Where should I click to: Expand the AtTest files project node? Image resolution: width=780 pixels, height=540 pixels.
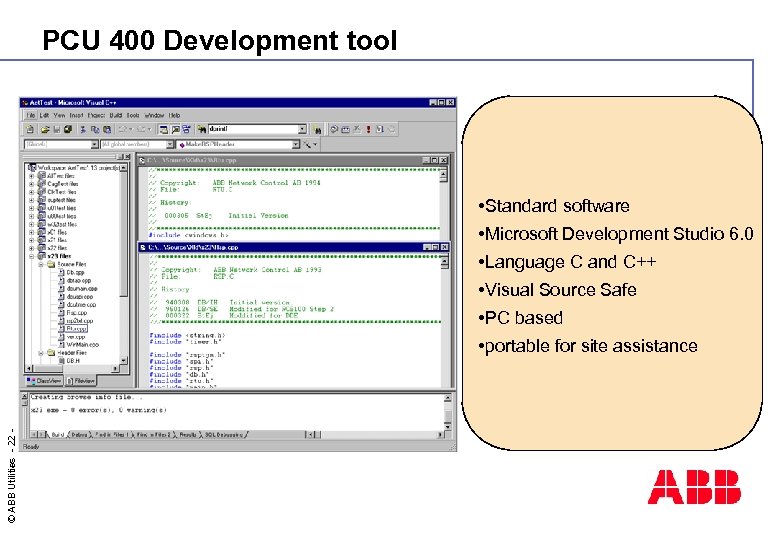click(x=31, y=176)
